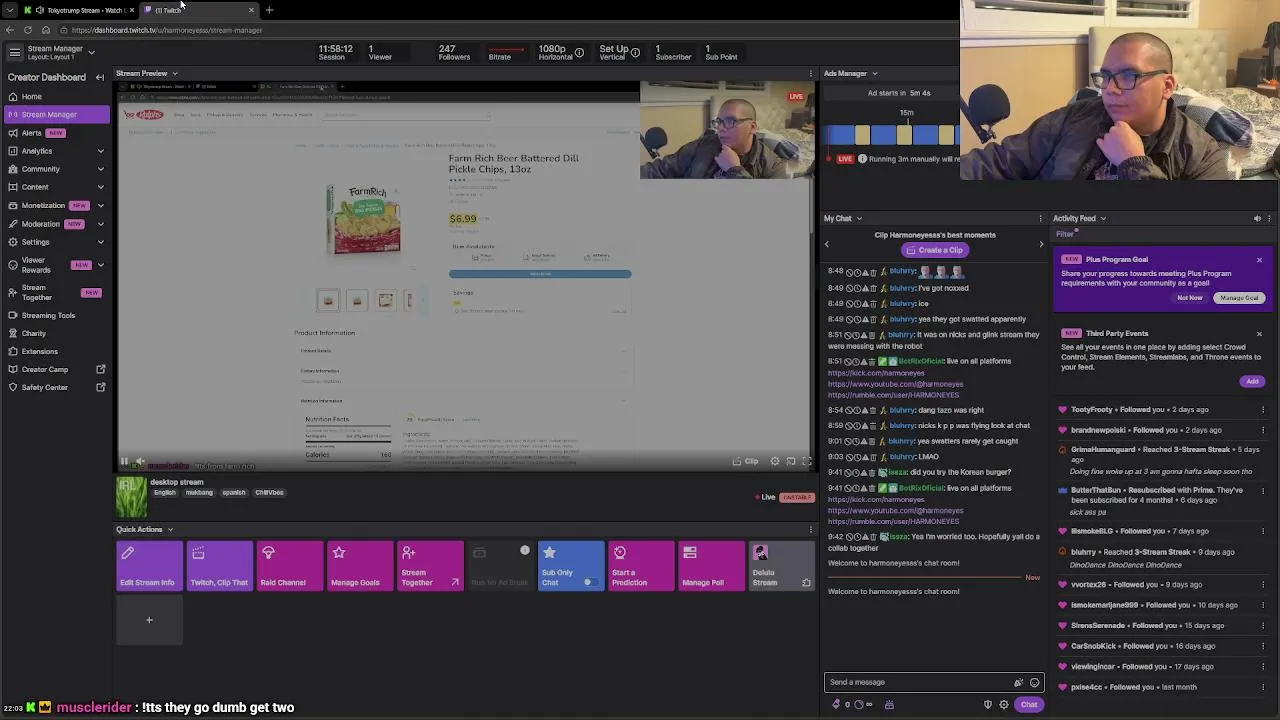
Task: Click the Stream Together quick action
Action: 431,566
